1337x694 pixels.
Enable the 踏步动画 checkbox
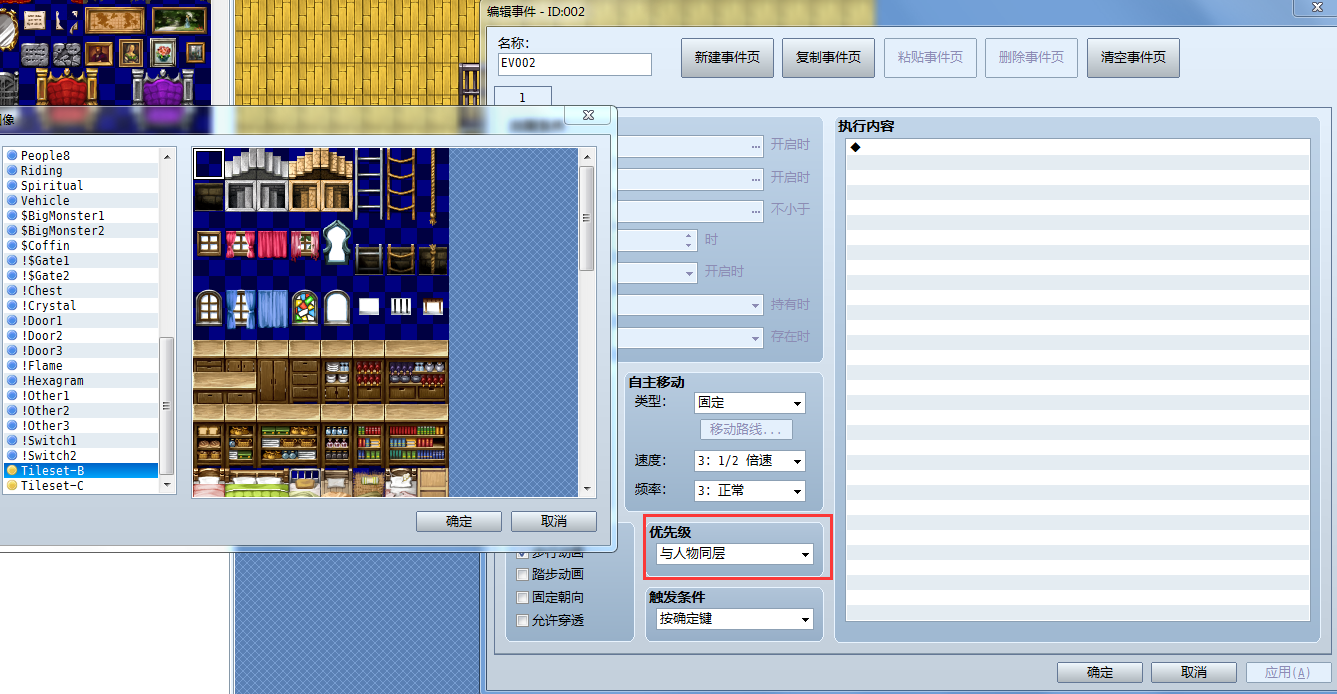tap(522, 575)
